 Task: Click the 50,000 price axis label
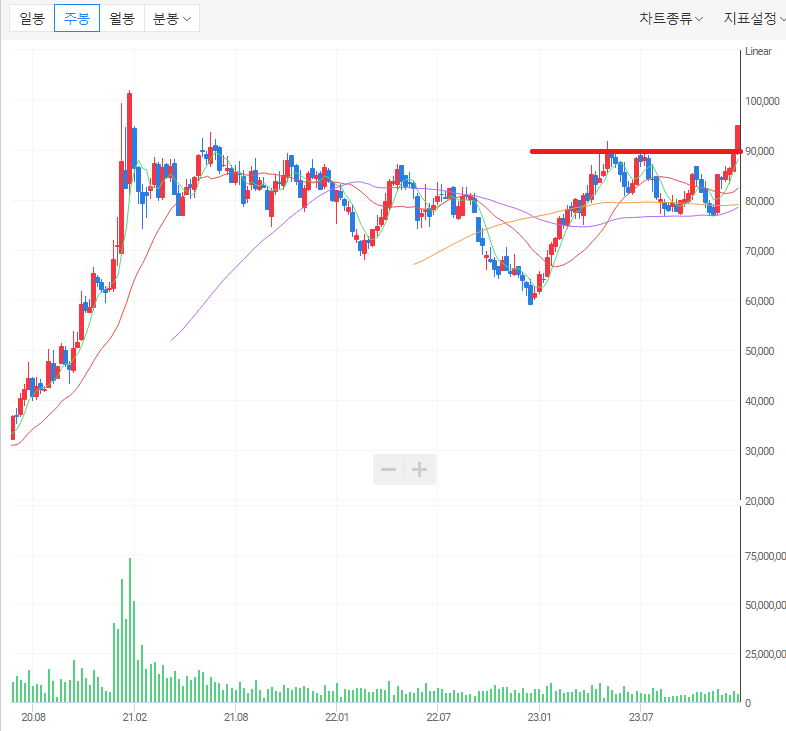pyautogui.click(x=759, y=351)
